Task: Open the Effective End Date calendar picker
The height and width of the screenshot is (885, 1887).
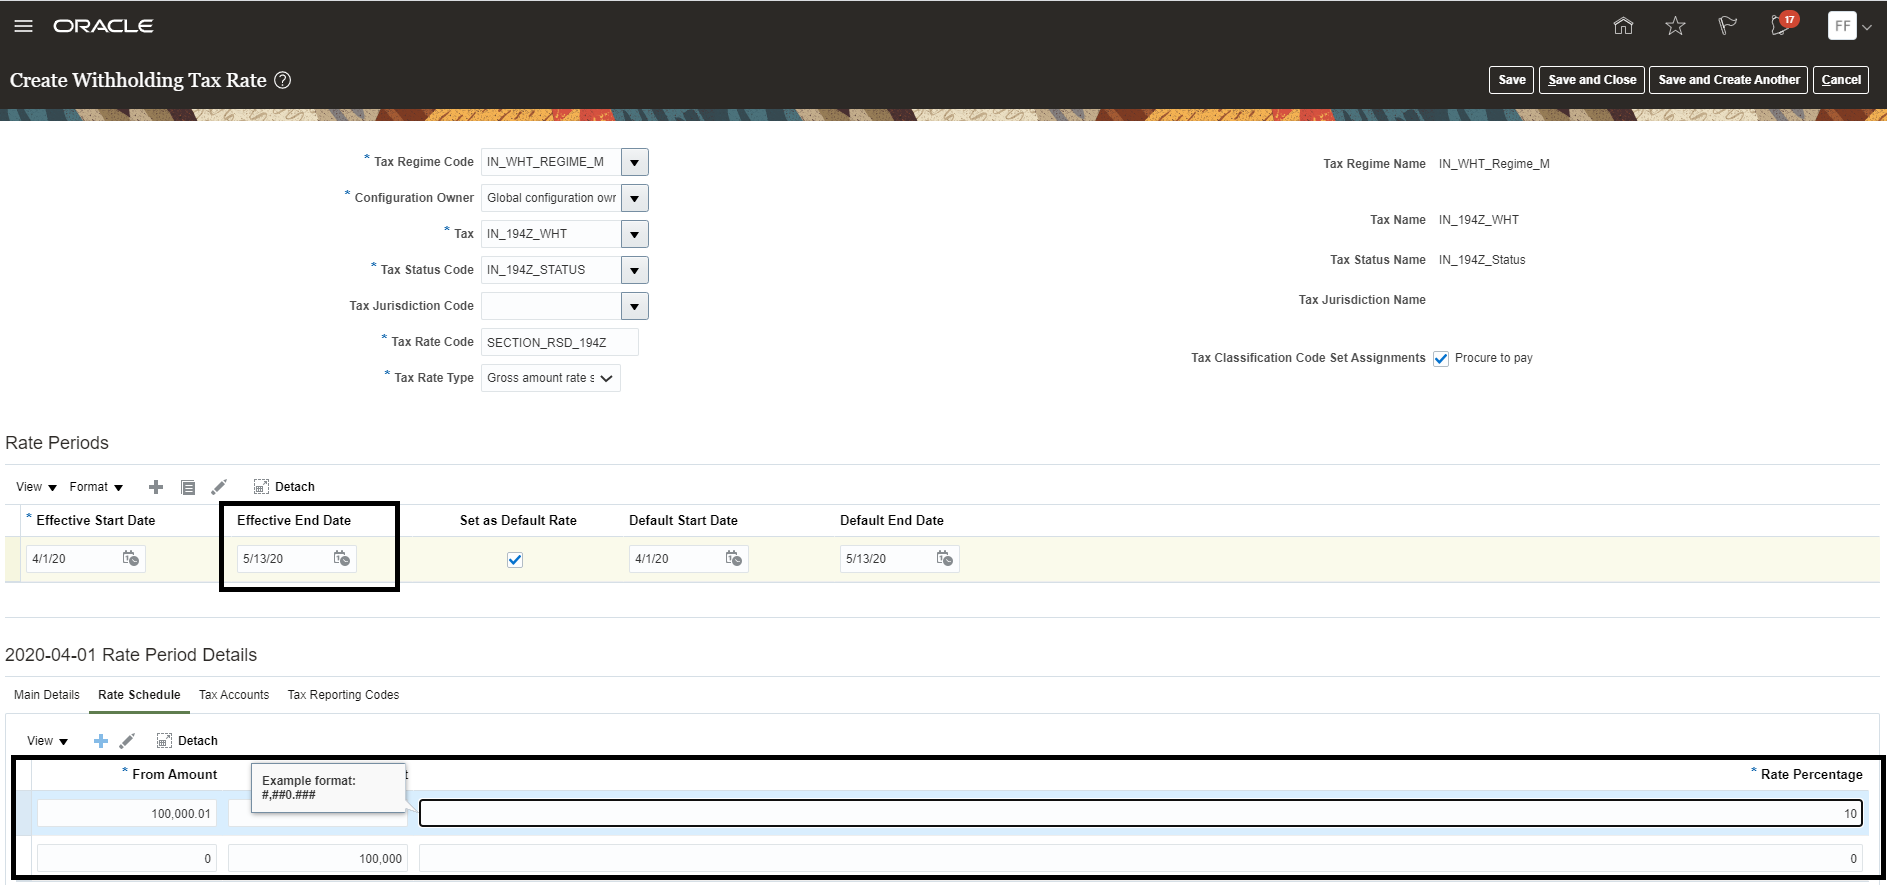Action: pos(342,558)
